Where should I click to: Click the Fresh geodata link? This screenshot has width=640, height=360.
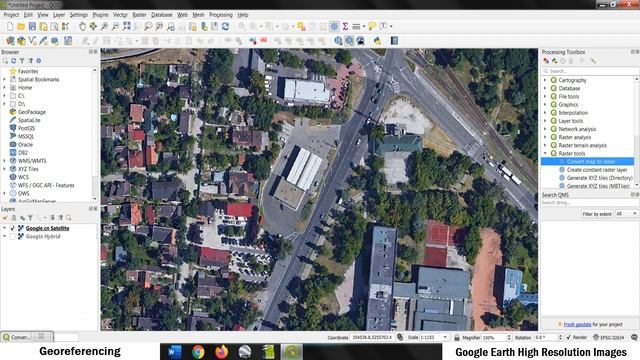coord(577,324)
